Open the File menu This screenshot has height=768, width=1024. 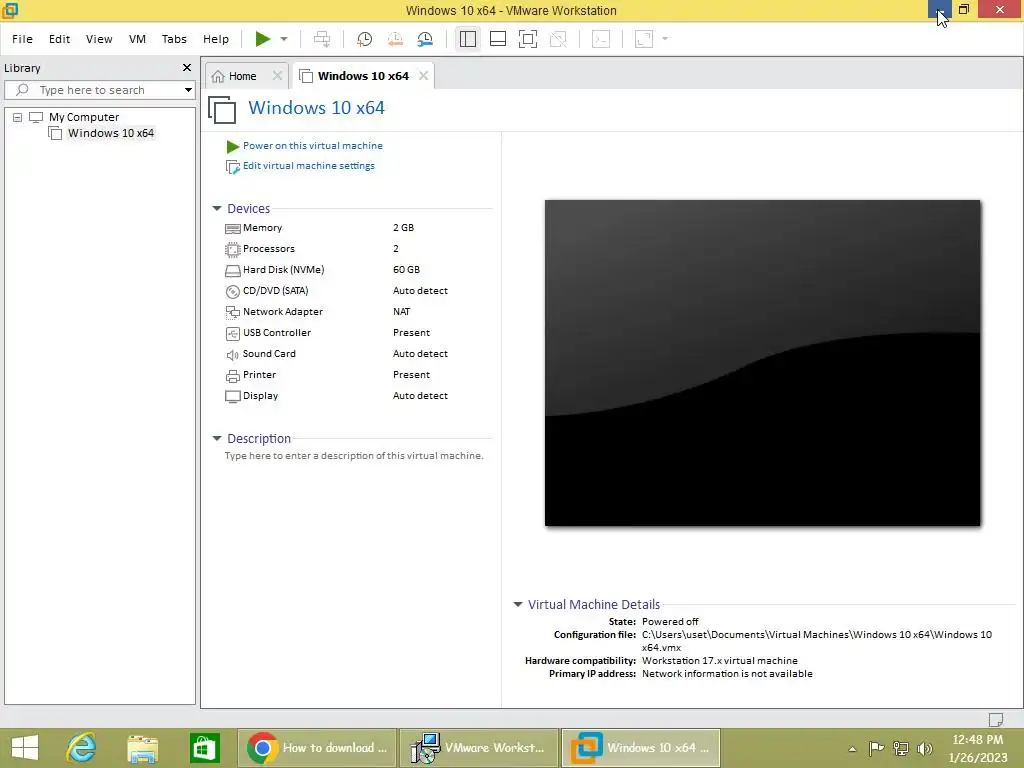pos(22,39)
